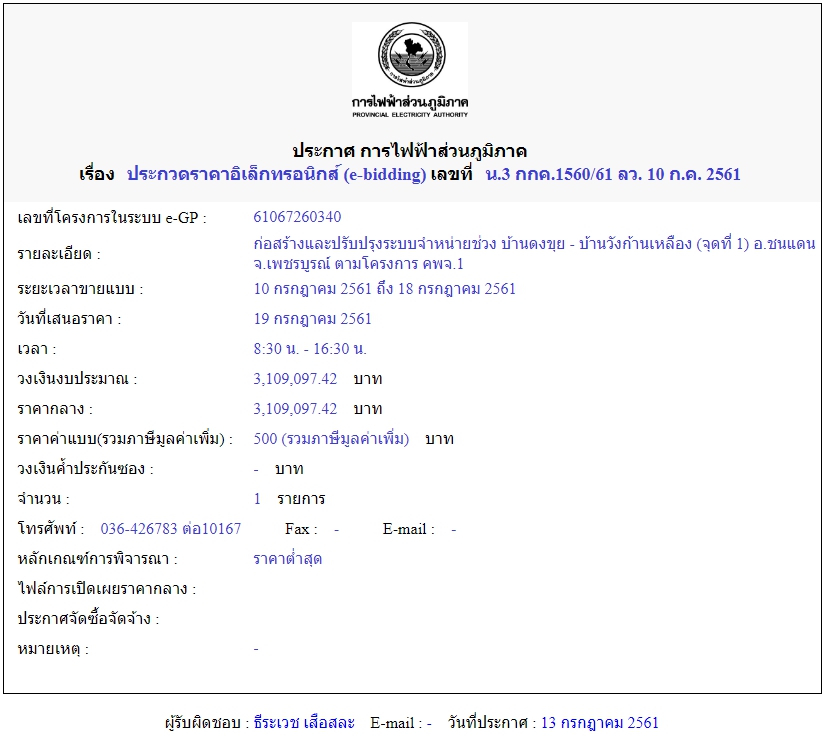826x738 pixels.
Task: Select label 'โทรศัพท์ :'
Action: (x=51, y=529)
